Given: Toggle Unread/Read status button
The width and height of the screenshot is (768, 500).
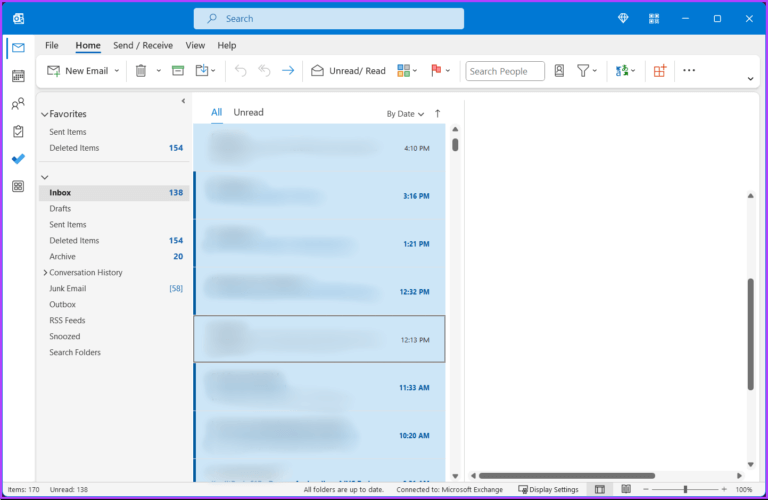Looking at the screenshot, I should (347, 71).
